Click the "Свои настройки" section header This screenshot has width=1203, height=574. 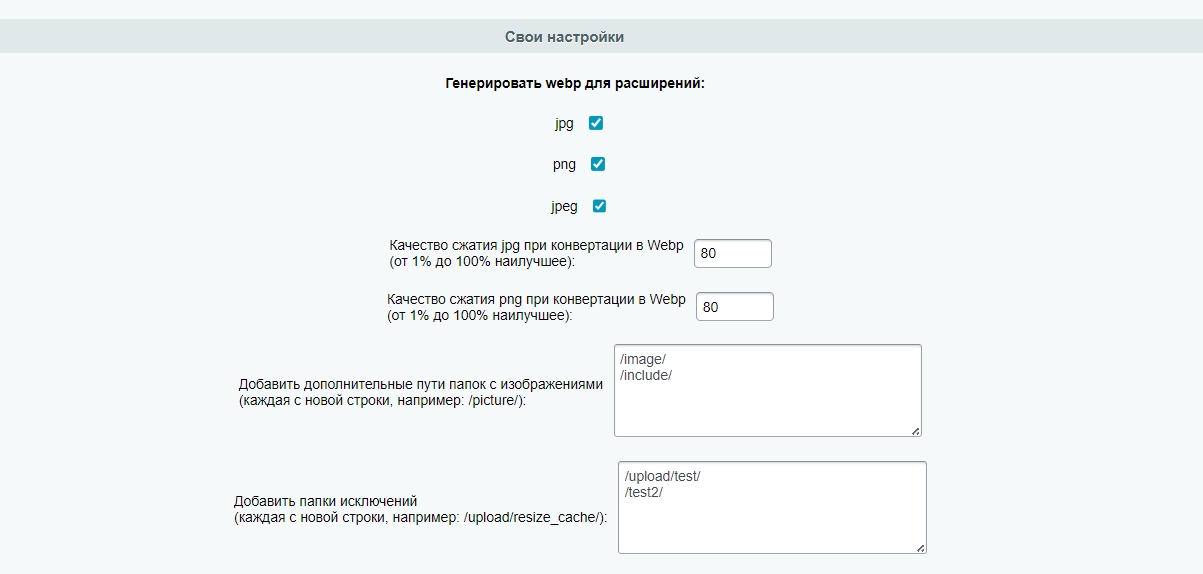(x=564, y=37)
